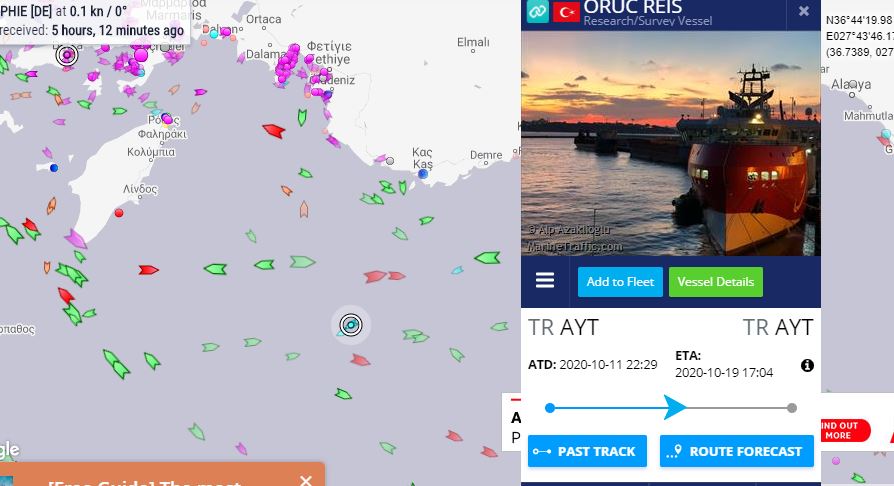Click Add to Fleet button

pos(620,282)
